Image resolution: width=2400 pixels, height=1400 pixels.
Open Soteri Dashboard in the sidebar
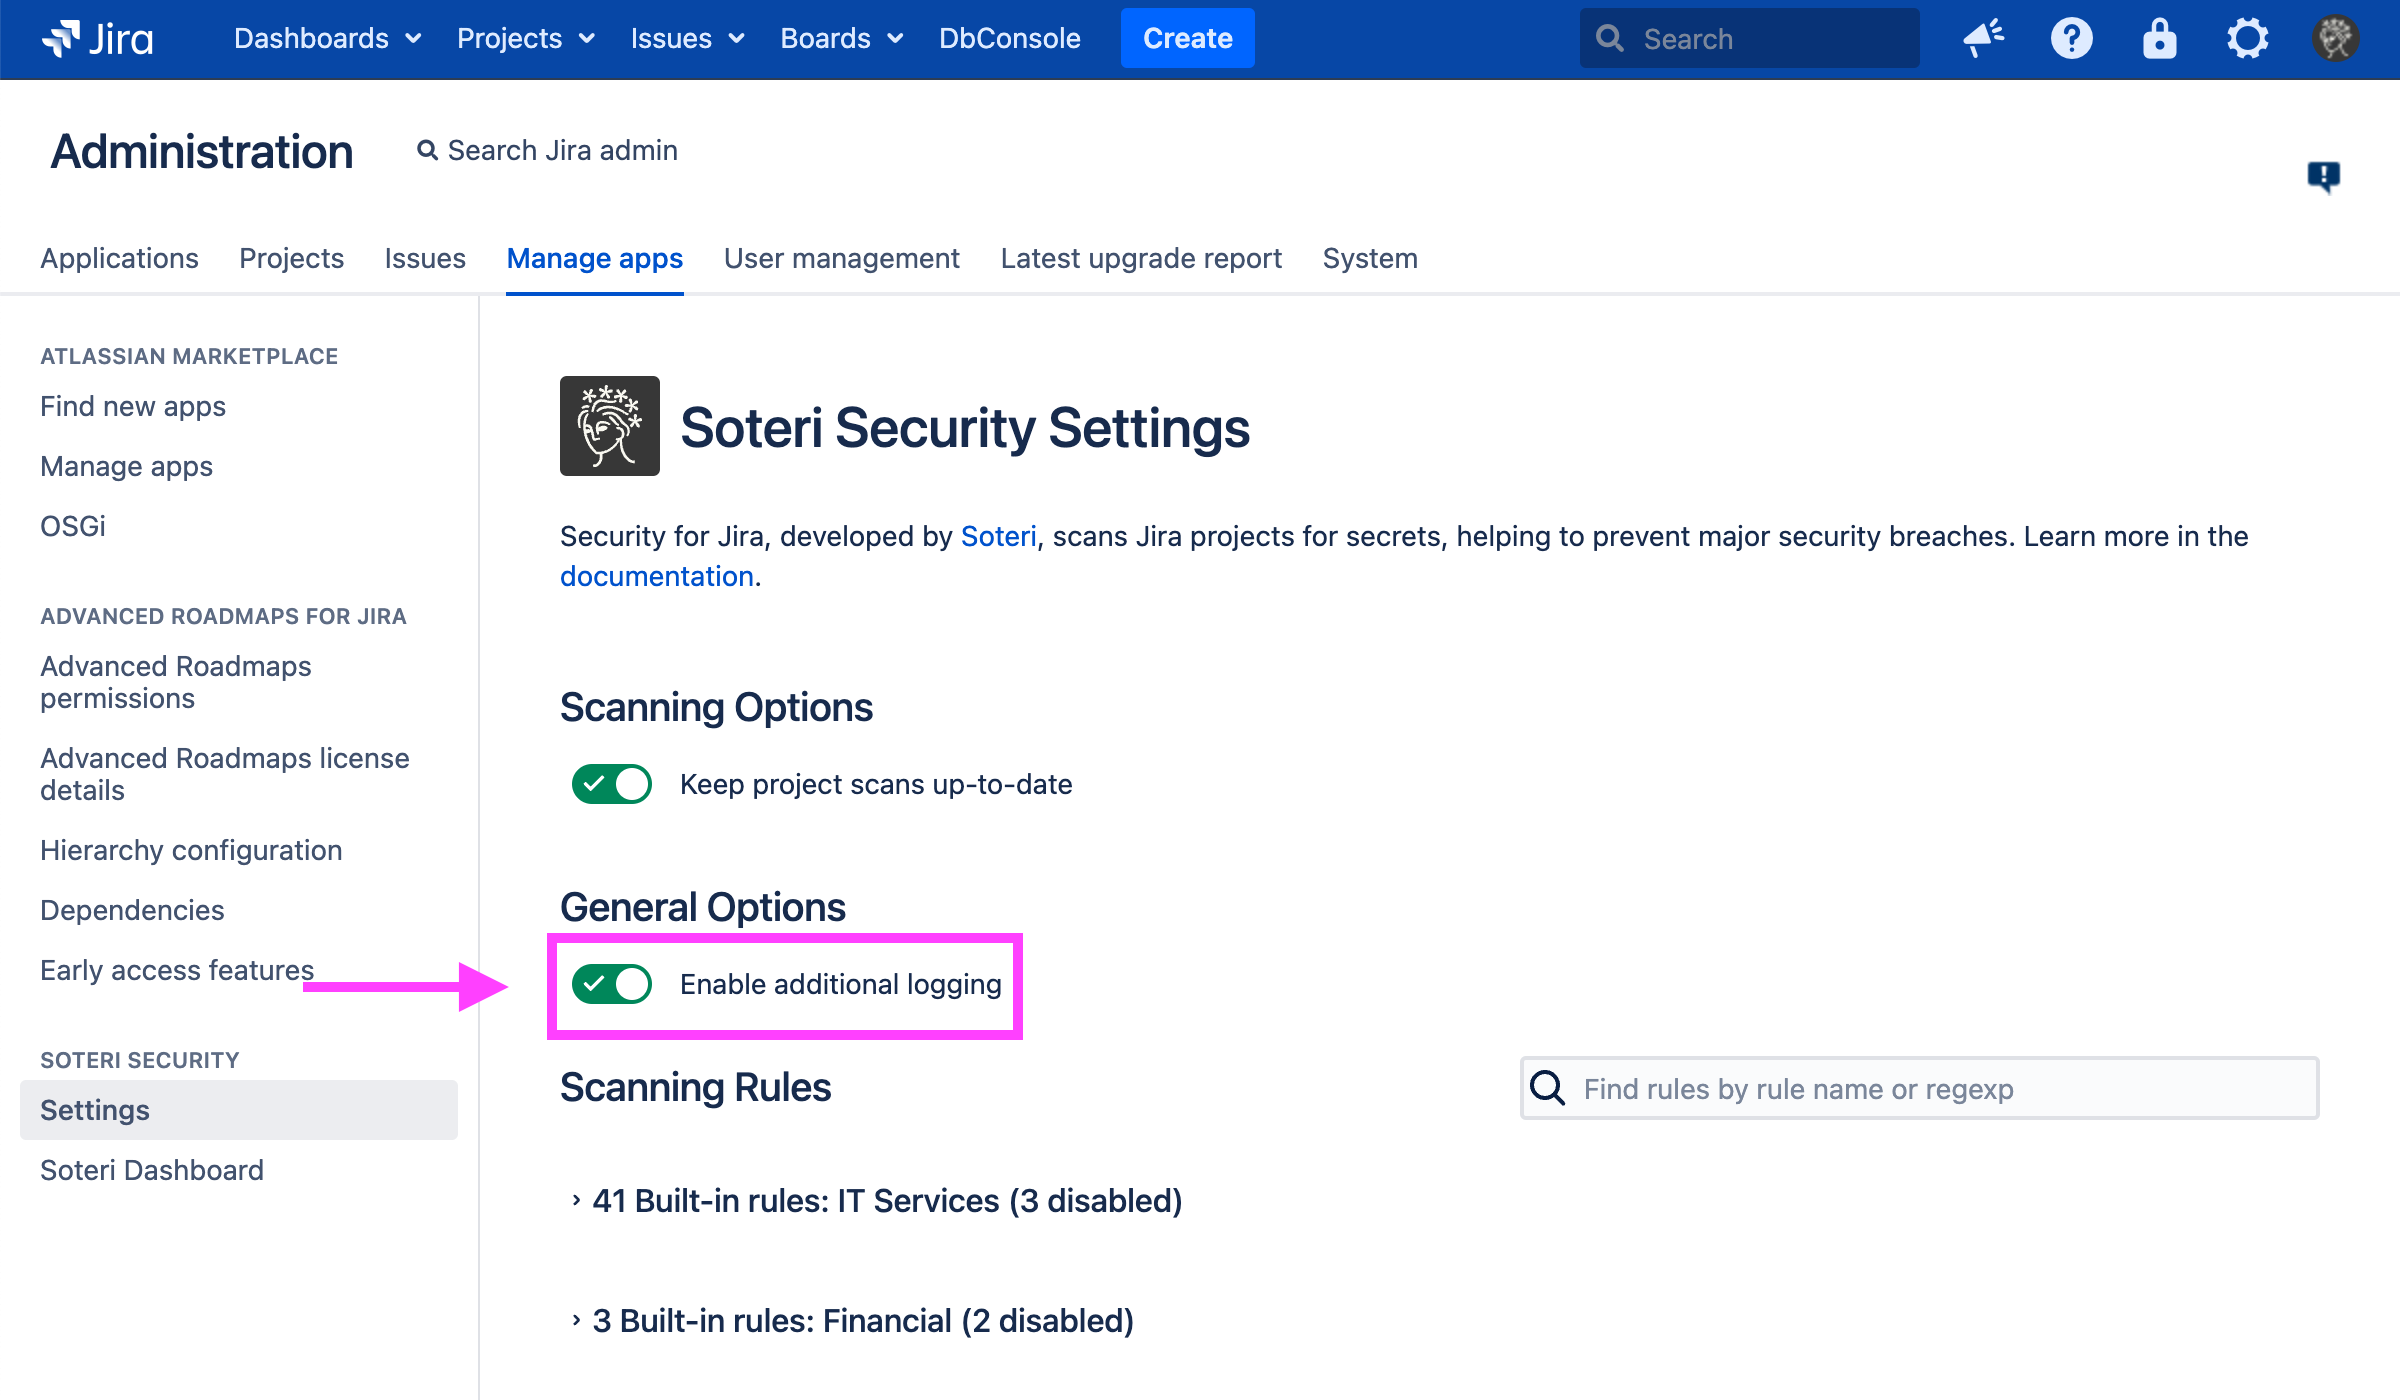click(152, 1170)
